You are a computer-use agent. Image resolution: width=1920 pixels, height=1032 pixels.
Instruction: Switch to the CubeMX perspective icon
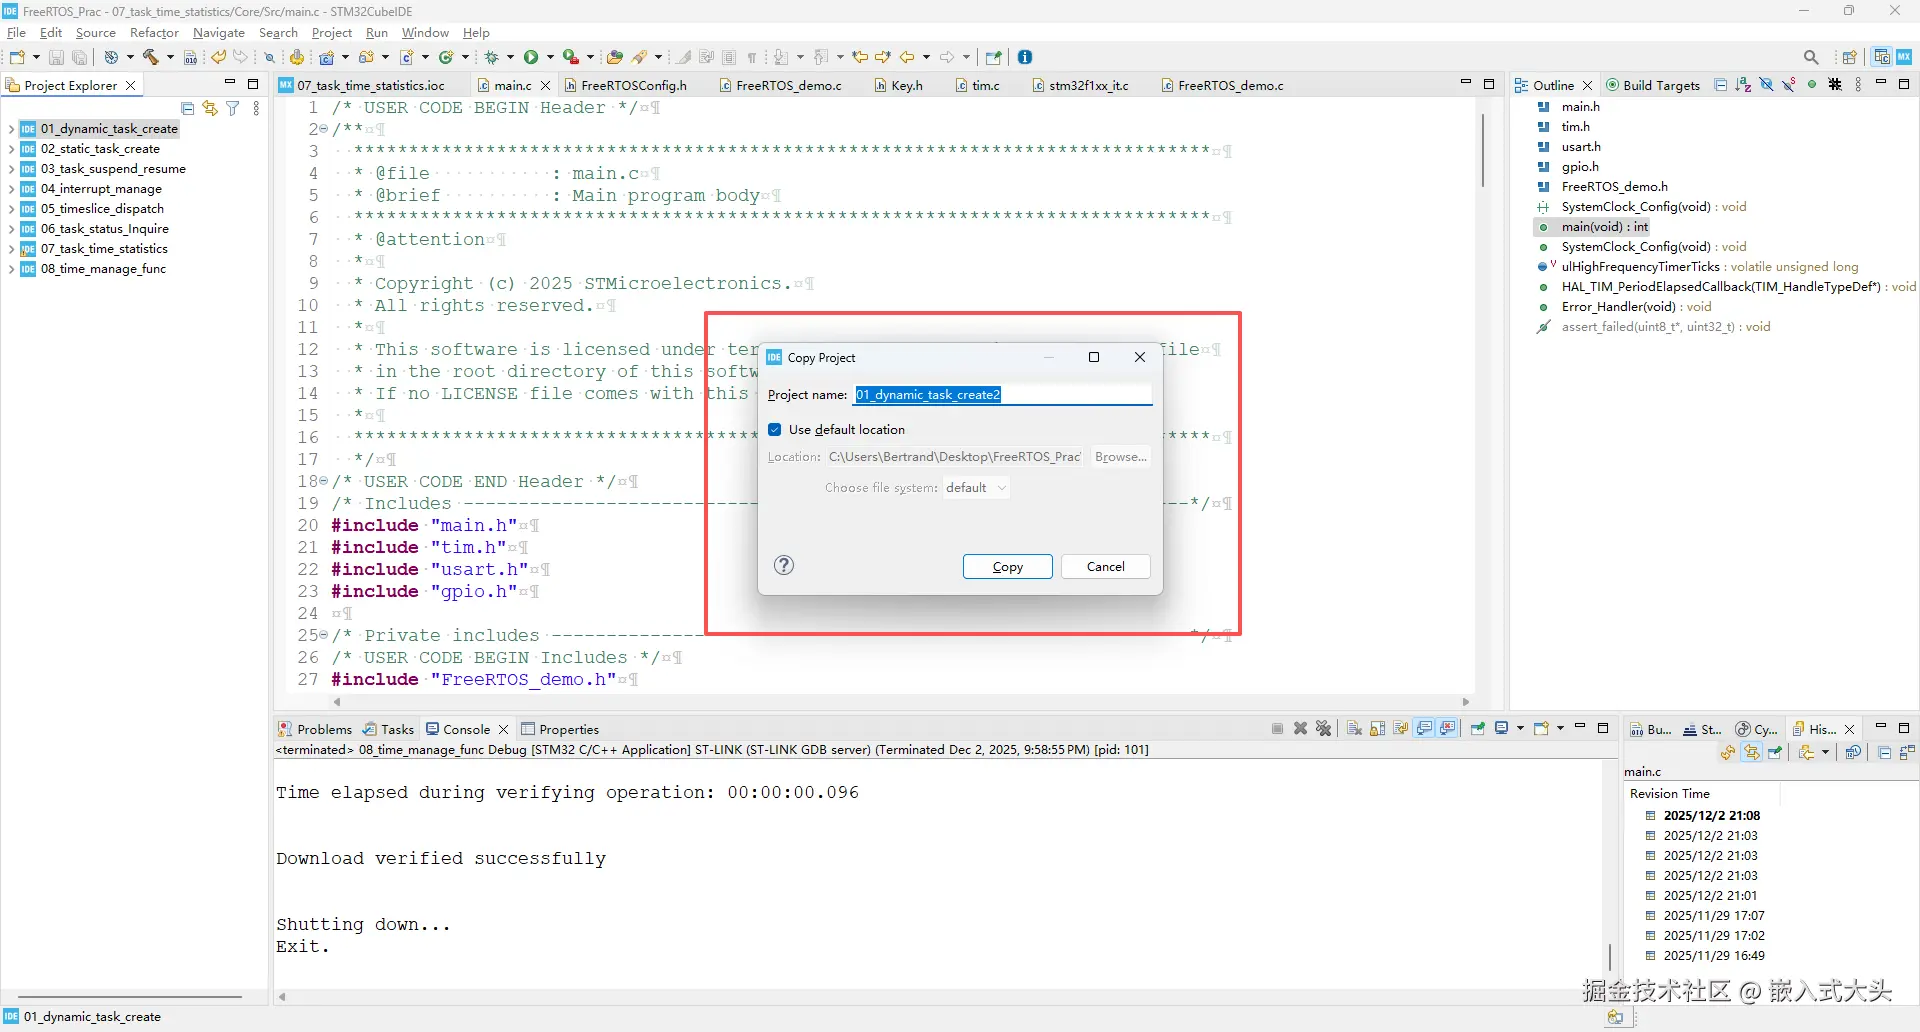(x=1904, y=57)
